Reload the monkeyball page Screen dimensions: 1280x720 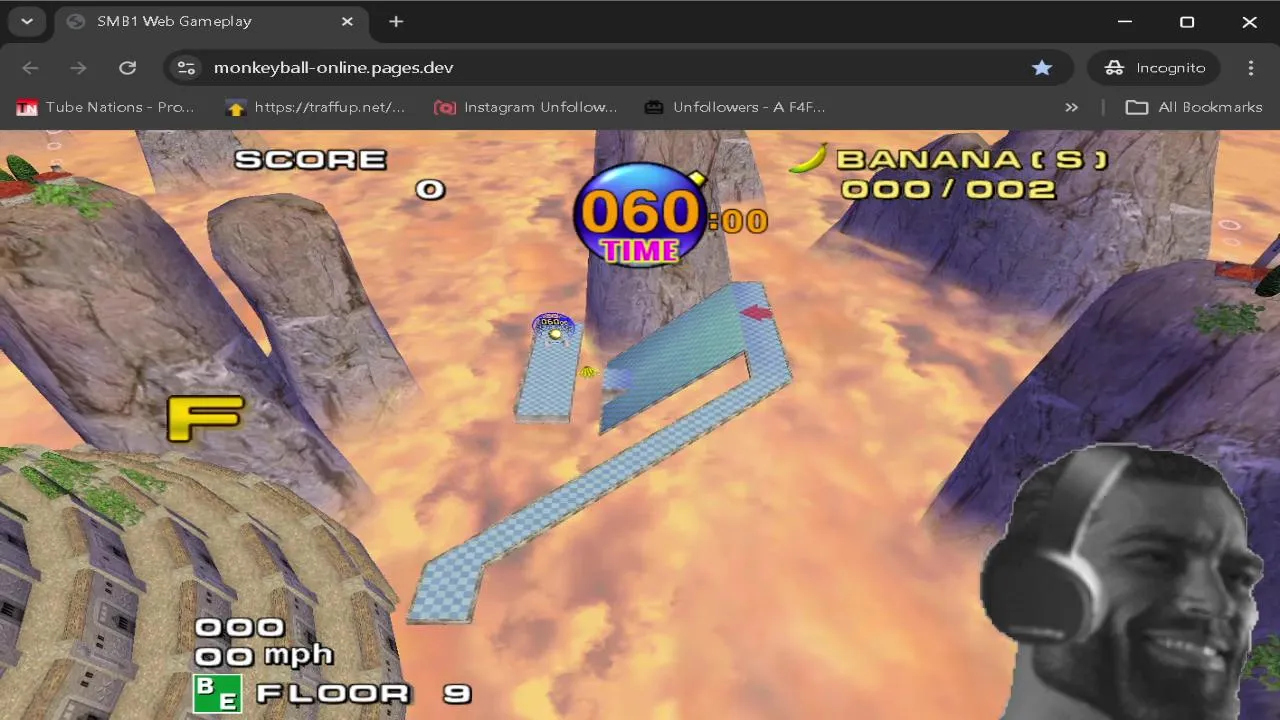pos(127,68)
